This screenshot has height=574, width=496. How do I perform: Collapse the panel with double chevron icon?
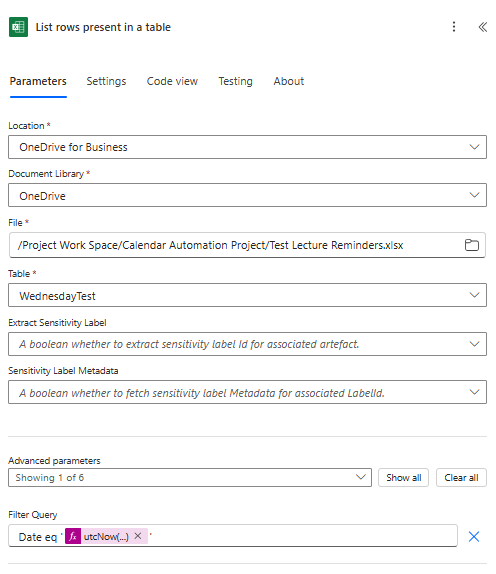pos(482,27)
